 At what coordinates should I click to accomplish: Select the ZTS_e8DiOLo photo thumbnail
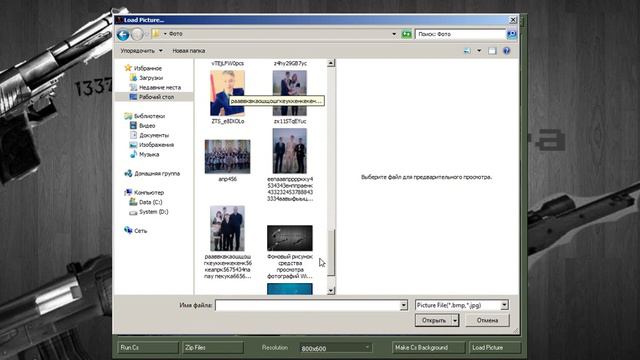(x=227, y=93)
